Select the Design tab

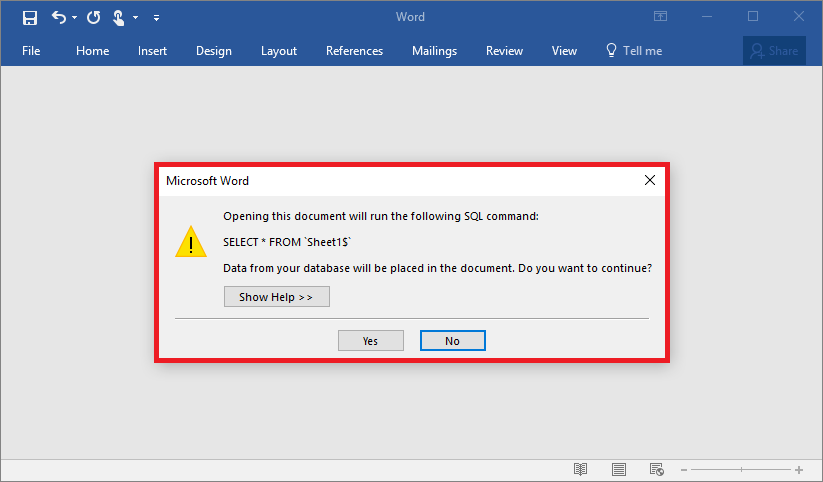click(214, 51)
